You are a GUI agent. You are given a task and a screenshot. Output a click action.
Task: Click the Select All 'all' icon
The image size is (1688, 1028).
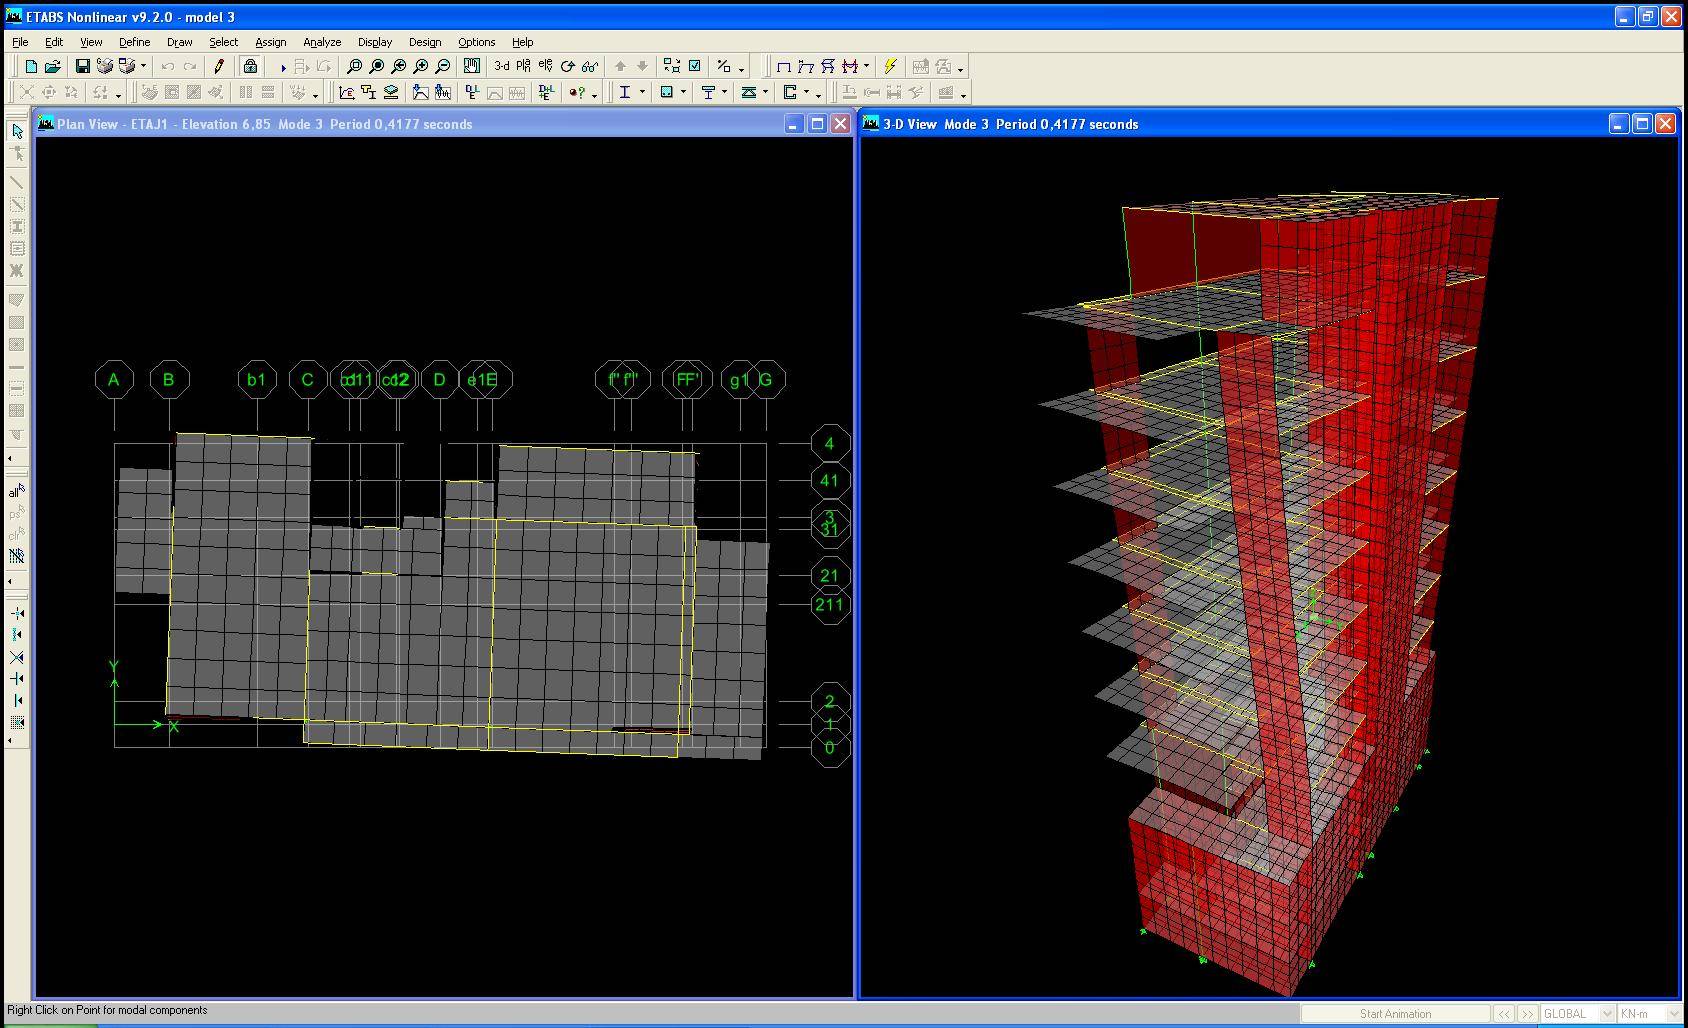coord(17,491)
